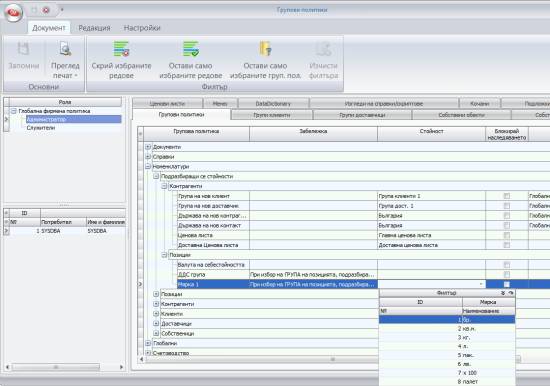The image size is (550, 386).
Task: Click Скрий избраните редове filter icon
Action: (121, 49)
